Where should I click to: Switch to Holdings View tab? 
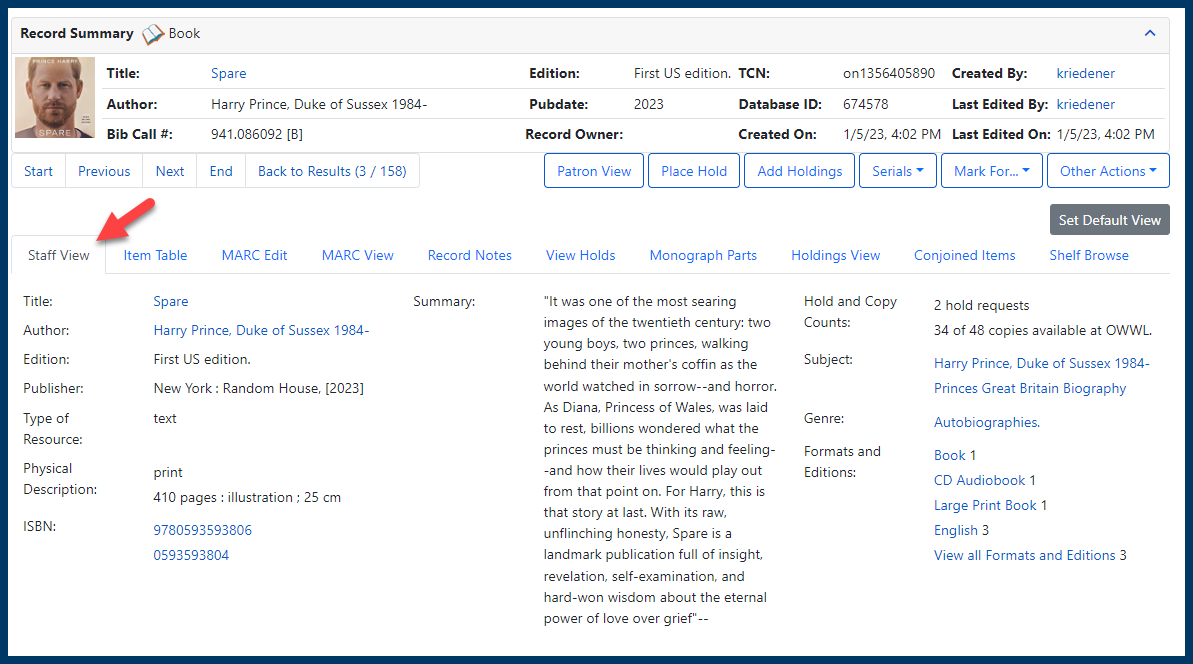[x=835, y=256]
